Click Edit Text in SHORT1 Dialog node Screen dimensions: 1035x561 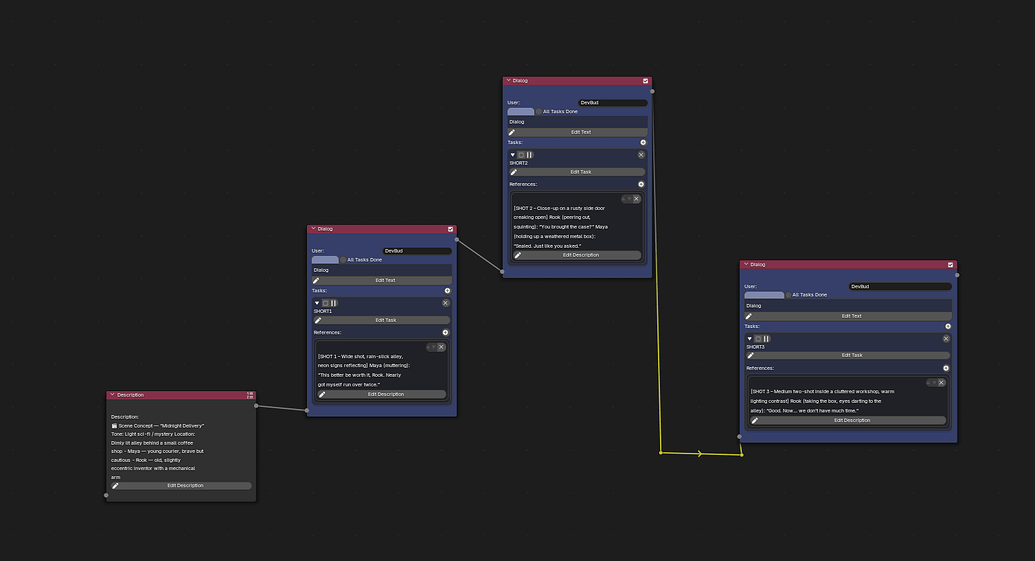coord(382,280)
